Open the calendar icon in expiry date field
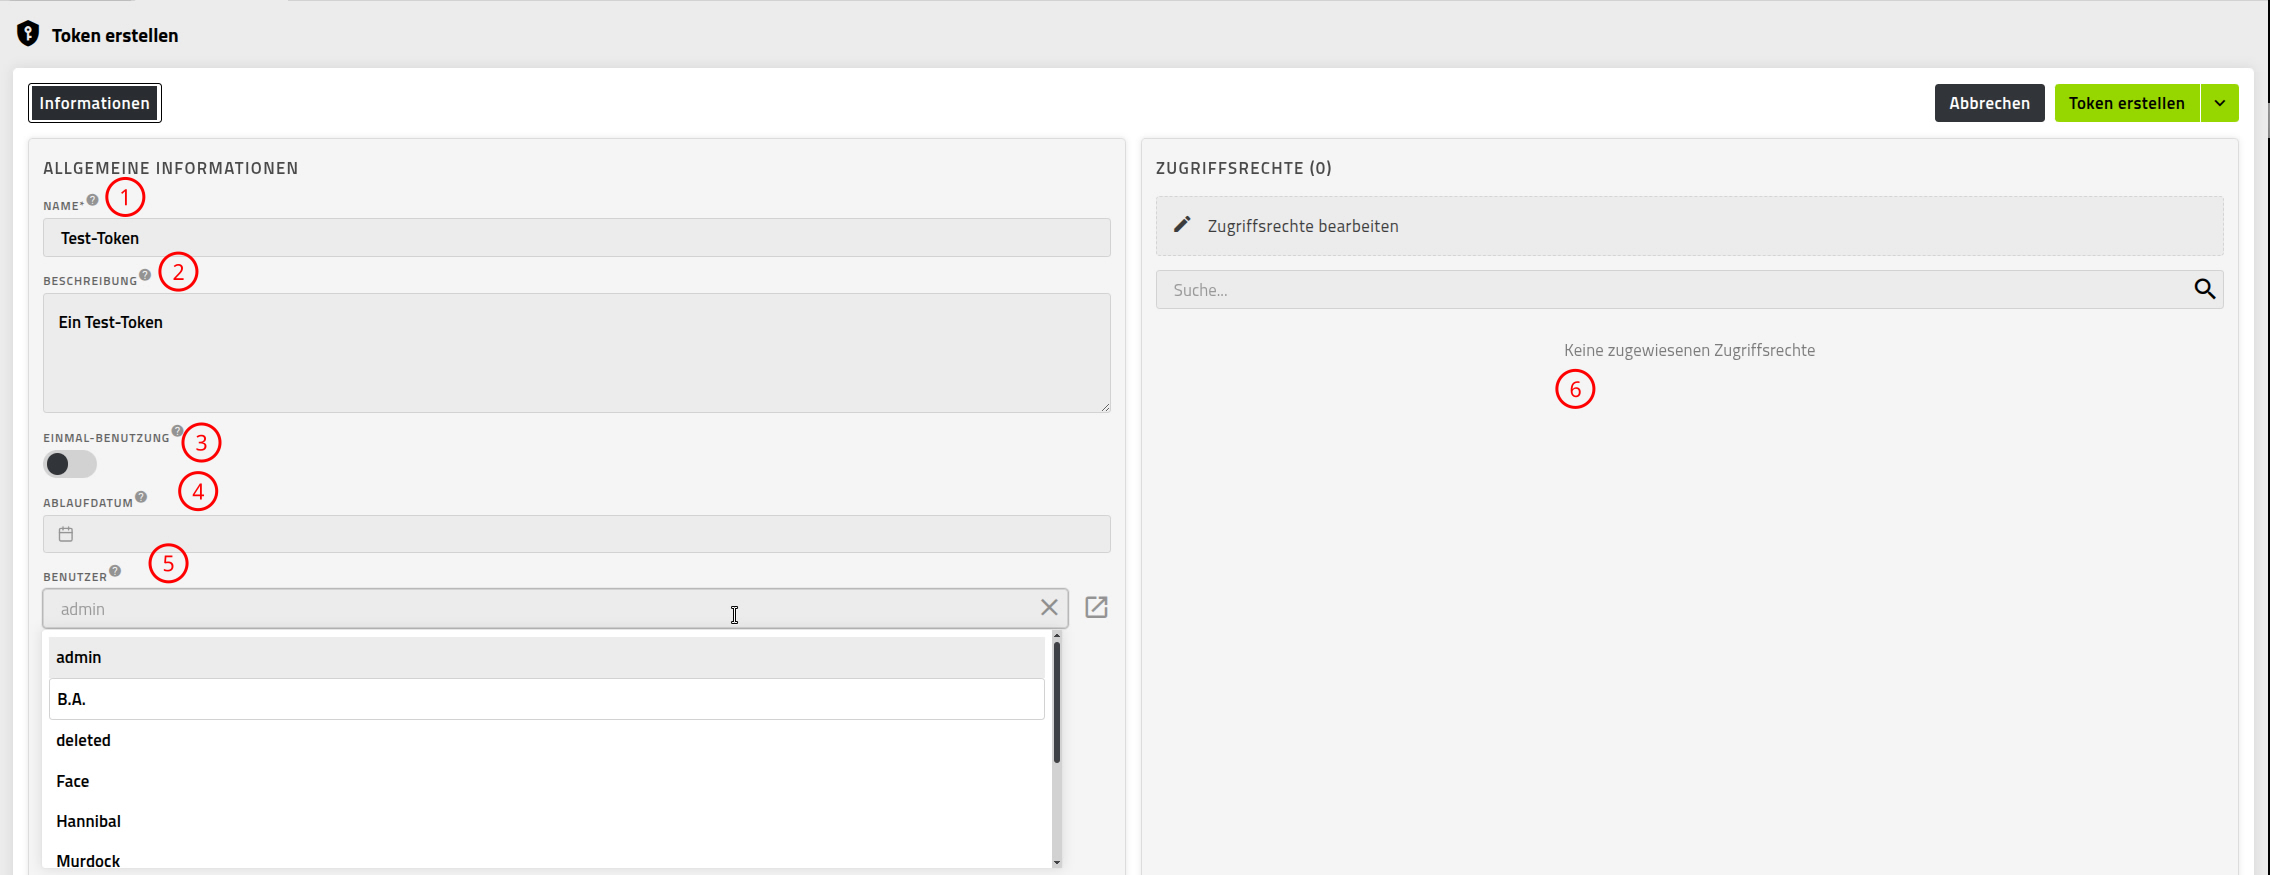The width and height of the screenshot is (2270, 875). coord(66,534)
